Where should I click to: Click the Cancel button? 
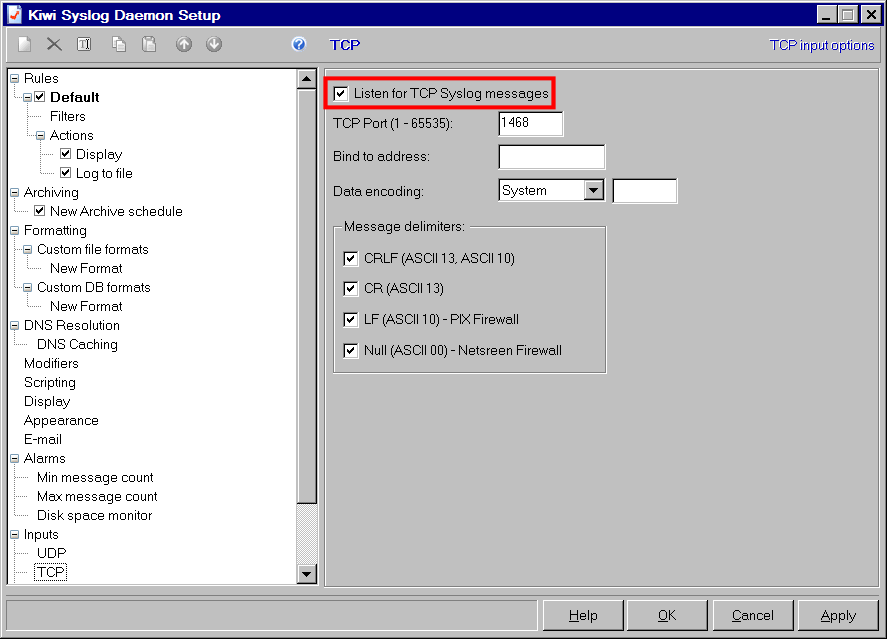point(752,615)
